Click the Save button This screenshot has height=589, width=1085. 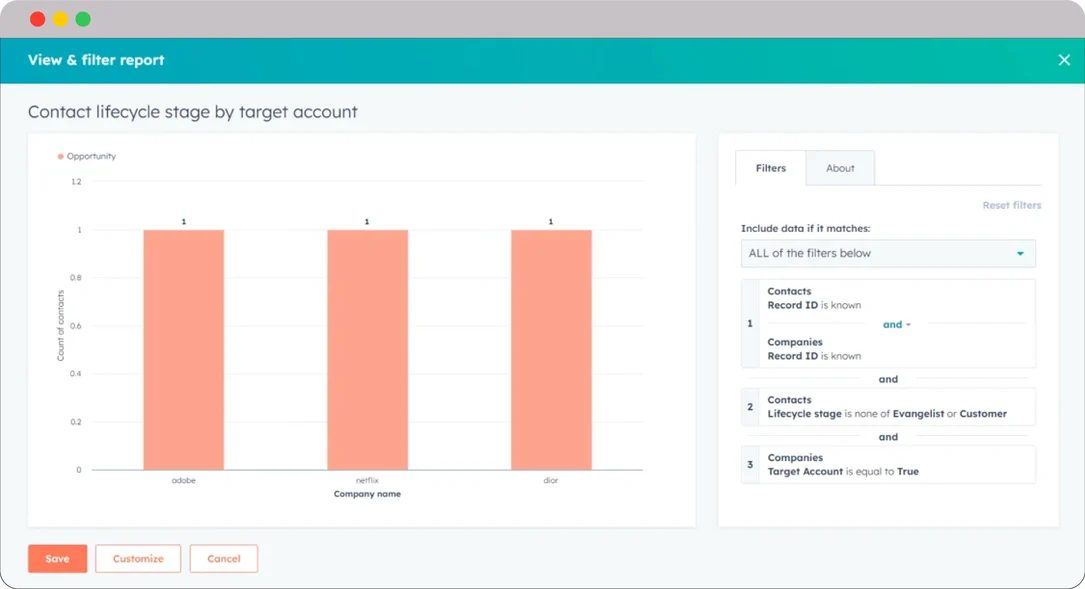coord(57,559)
